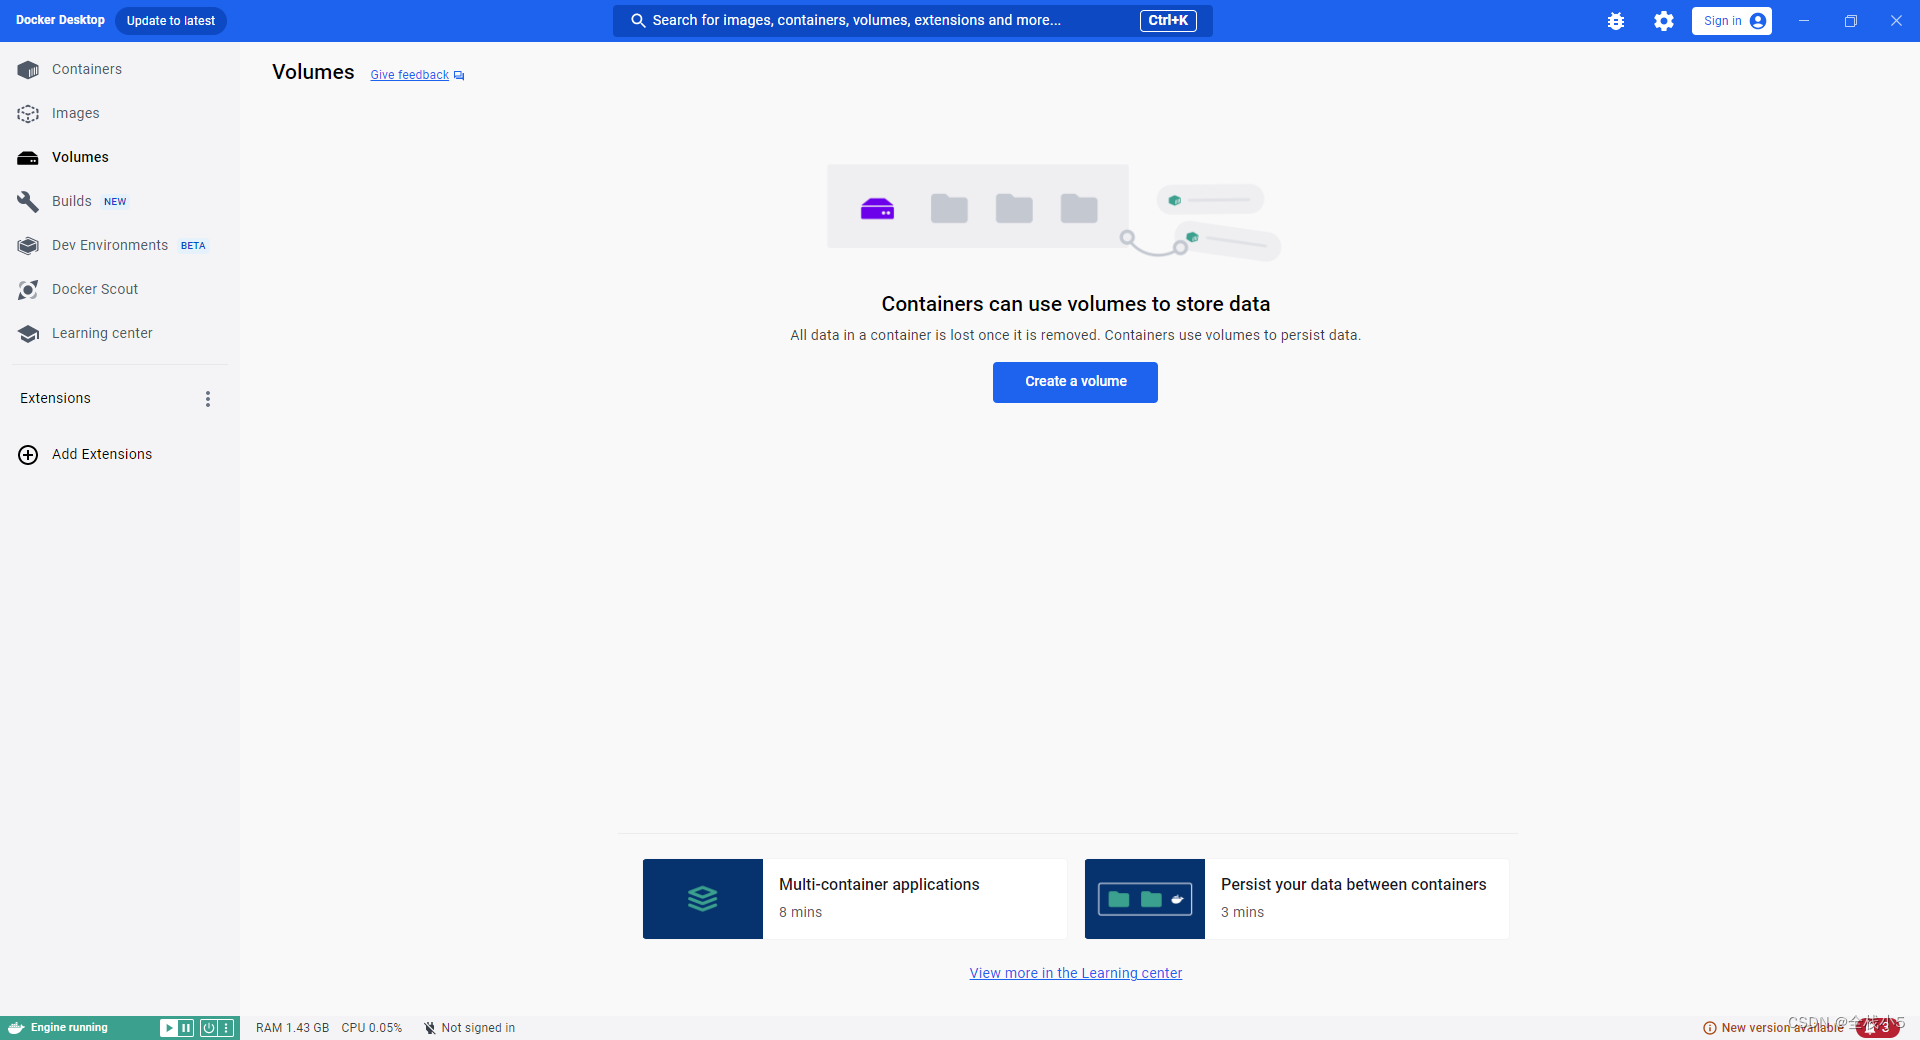Click the Ctrl+K shortcut badge
The image size is (1920, 1040).
pos(1168,20)
